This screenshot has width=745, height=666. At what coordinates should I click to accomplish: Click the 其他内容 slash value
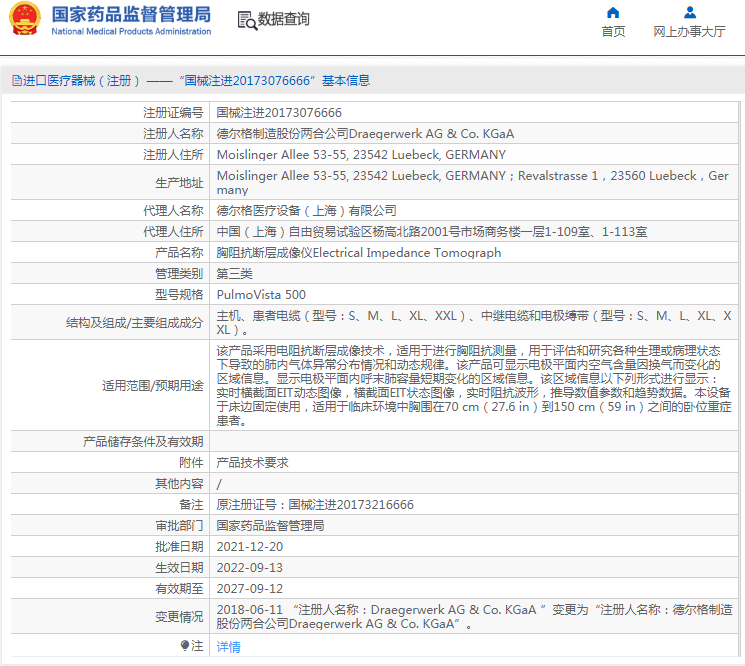(x=219, y=484)
